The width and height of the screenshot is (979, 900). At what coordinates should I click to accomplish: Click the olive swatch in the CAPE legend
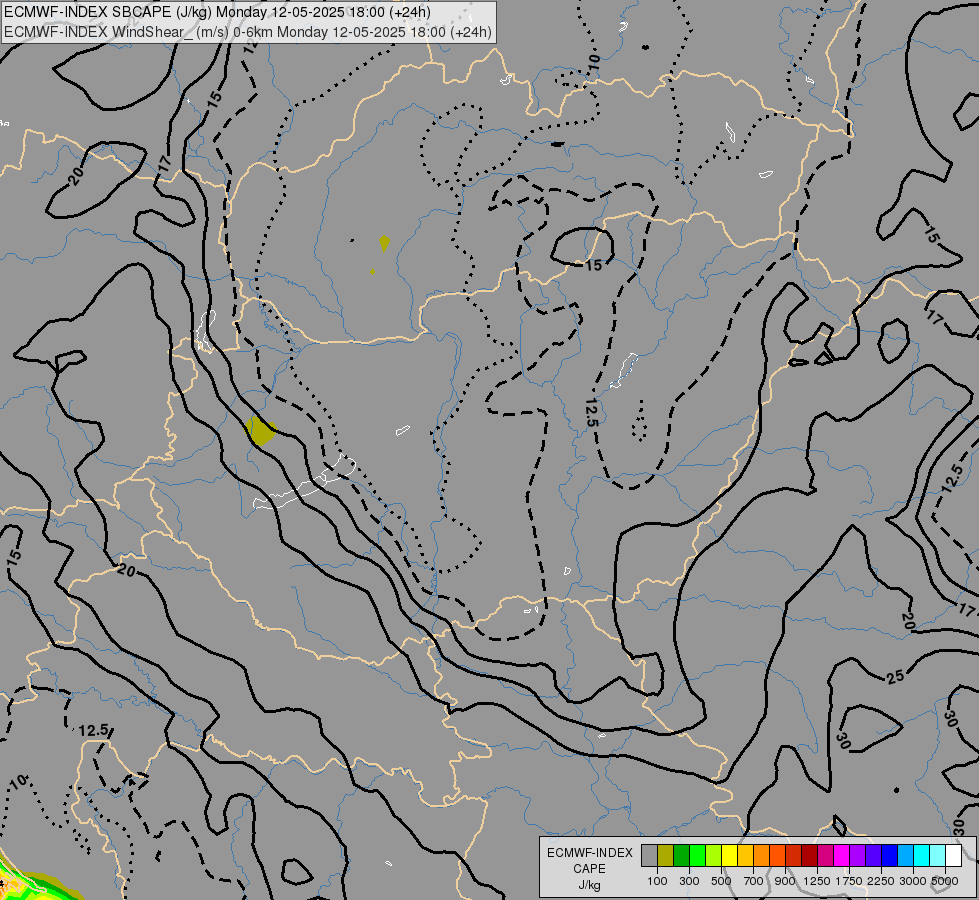[666, 856]
